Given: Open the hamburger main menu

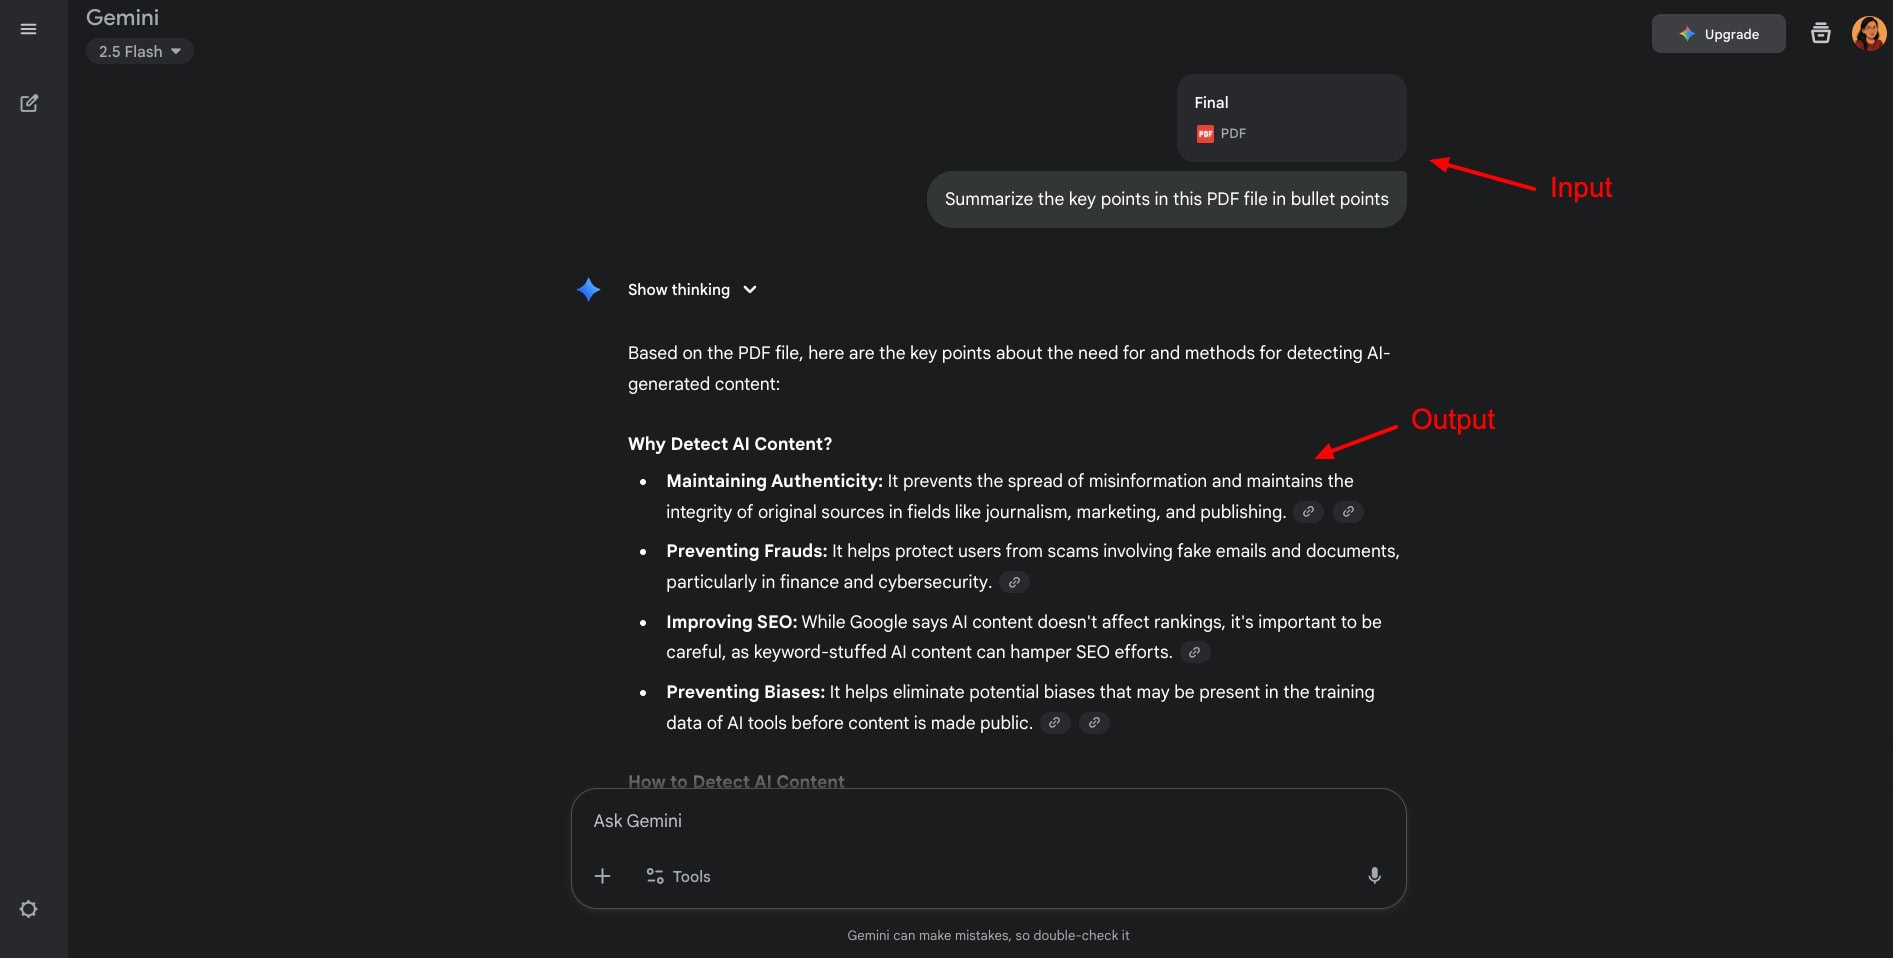Looking at the screenshot, I should tap(29, 30).
